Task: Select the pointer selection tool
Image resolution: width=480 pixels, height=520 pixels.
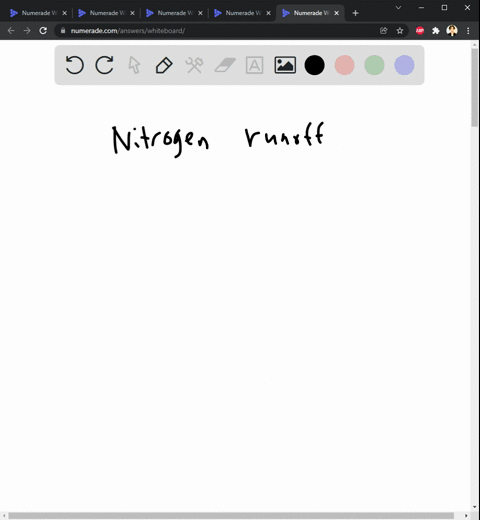Action: (x=134, y=65)
